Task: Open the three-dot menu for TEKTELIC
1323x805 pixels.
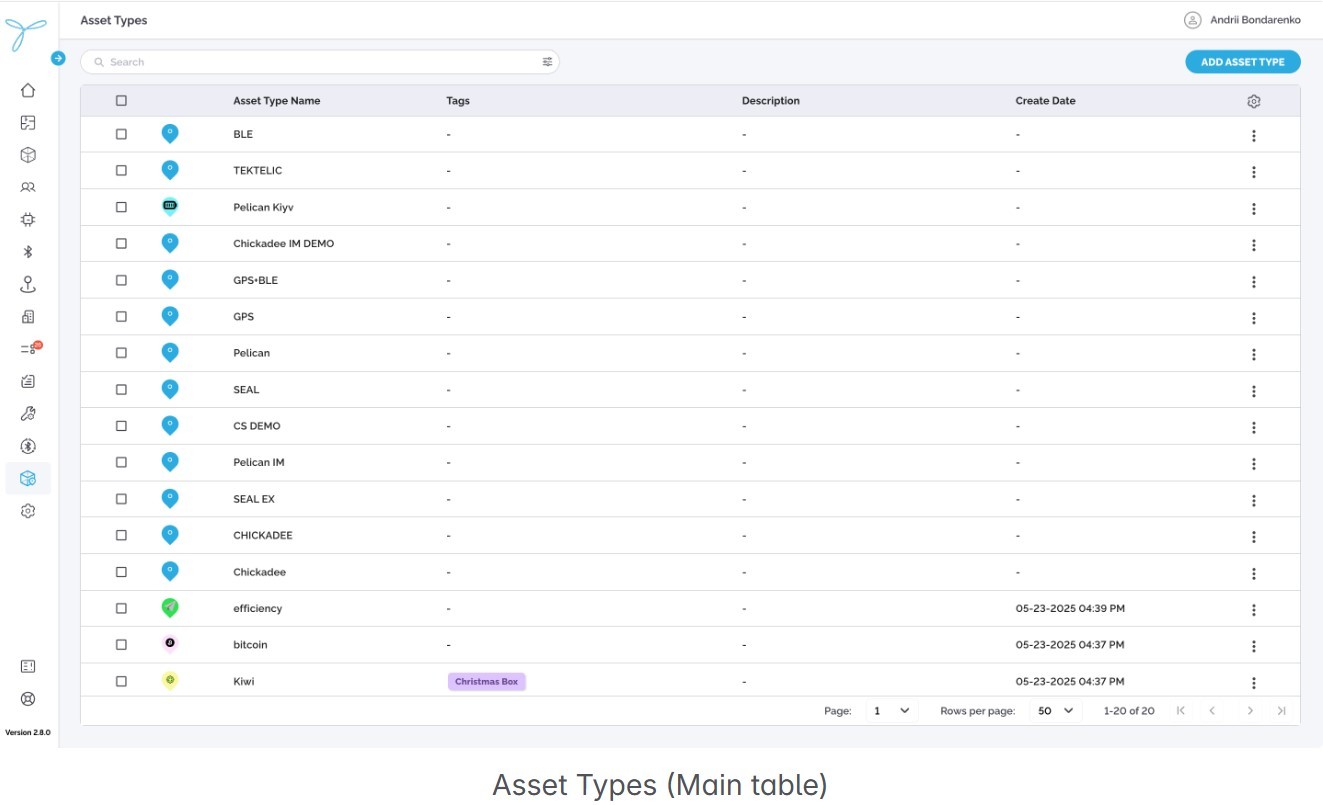Action: pyautogui.click(x=1254, y=172)
